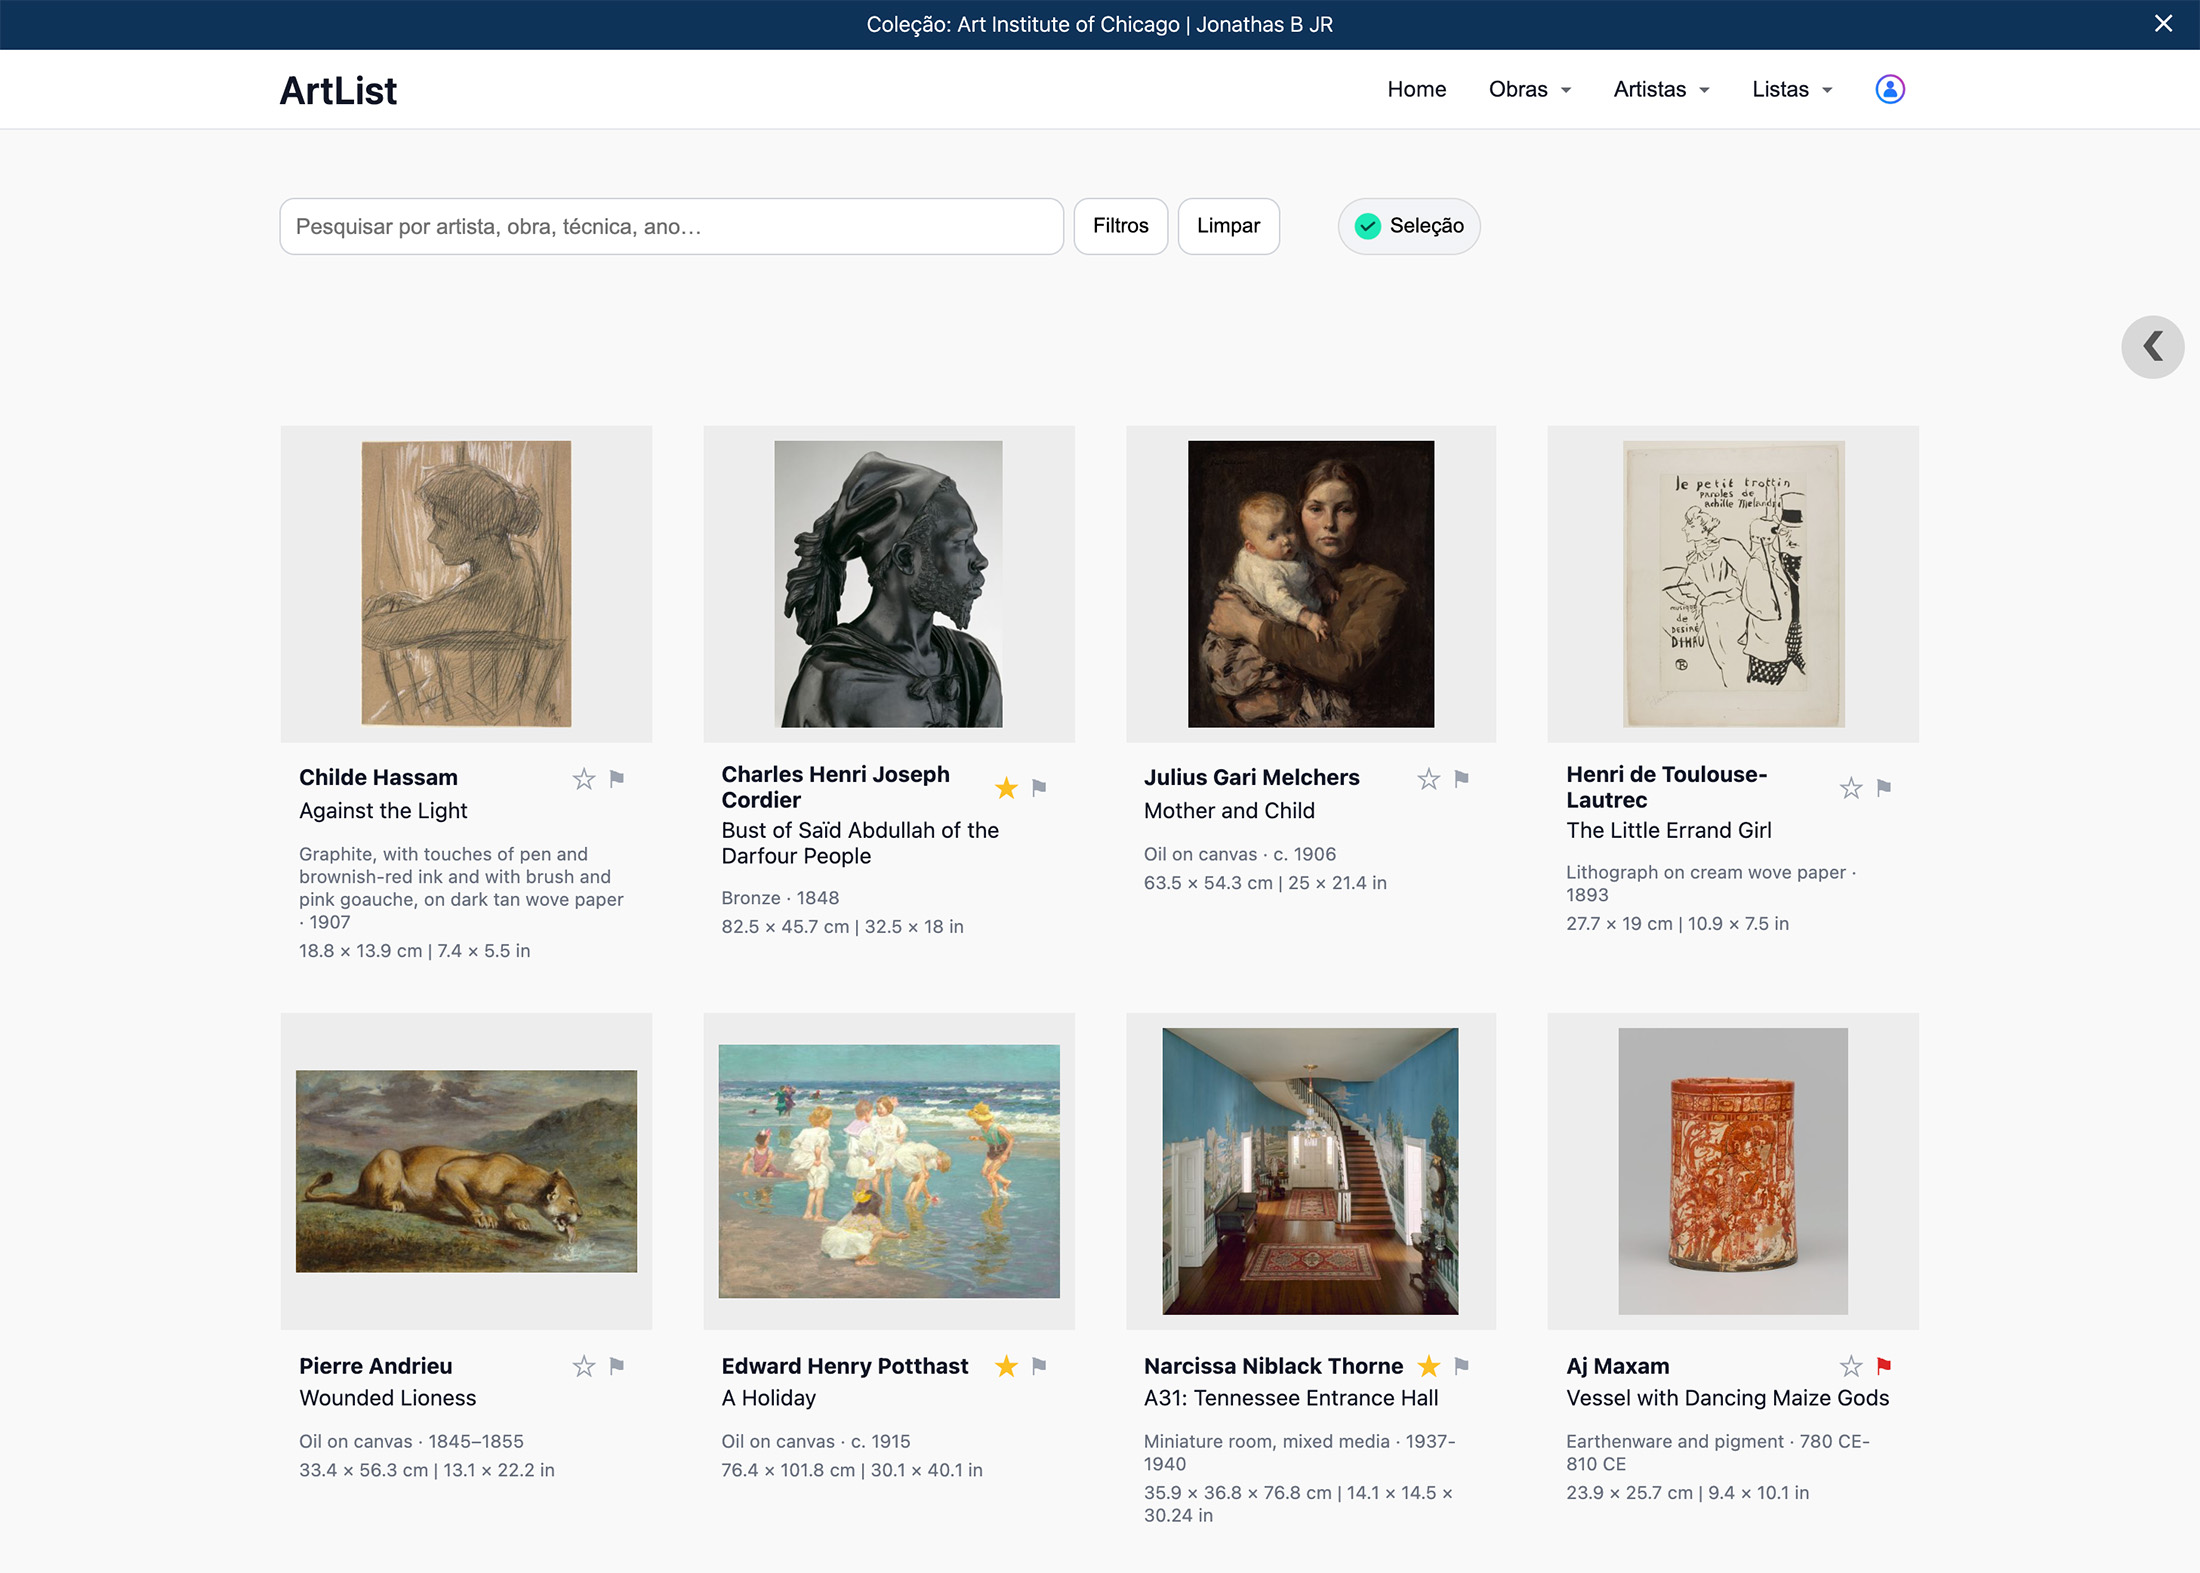Click the banner text 'Coleção: Art Institute of Chicago'

[1022, 24]
